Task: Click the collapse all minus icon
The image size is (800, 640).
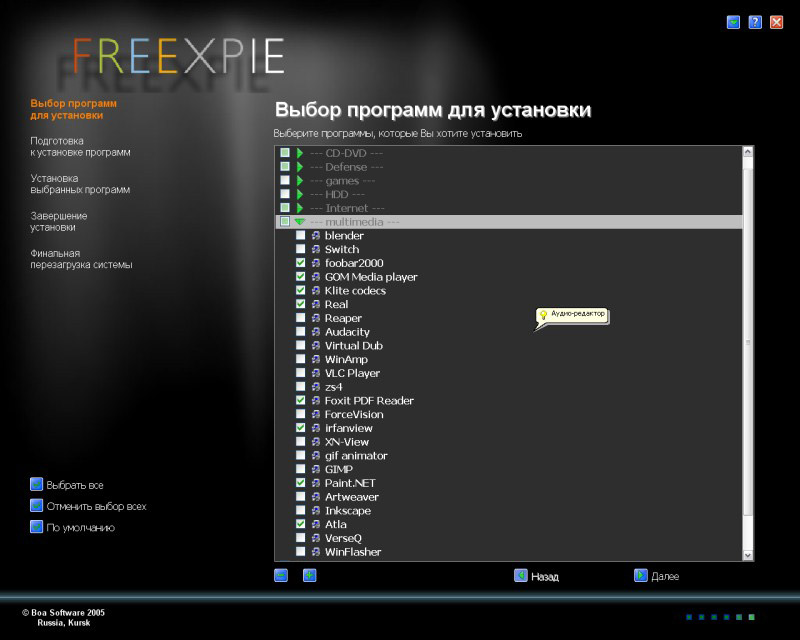Action: (x=281, y=575)
